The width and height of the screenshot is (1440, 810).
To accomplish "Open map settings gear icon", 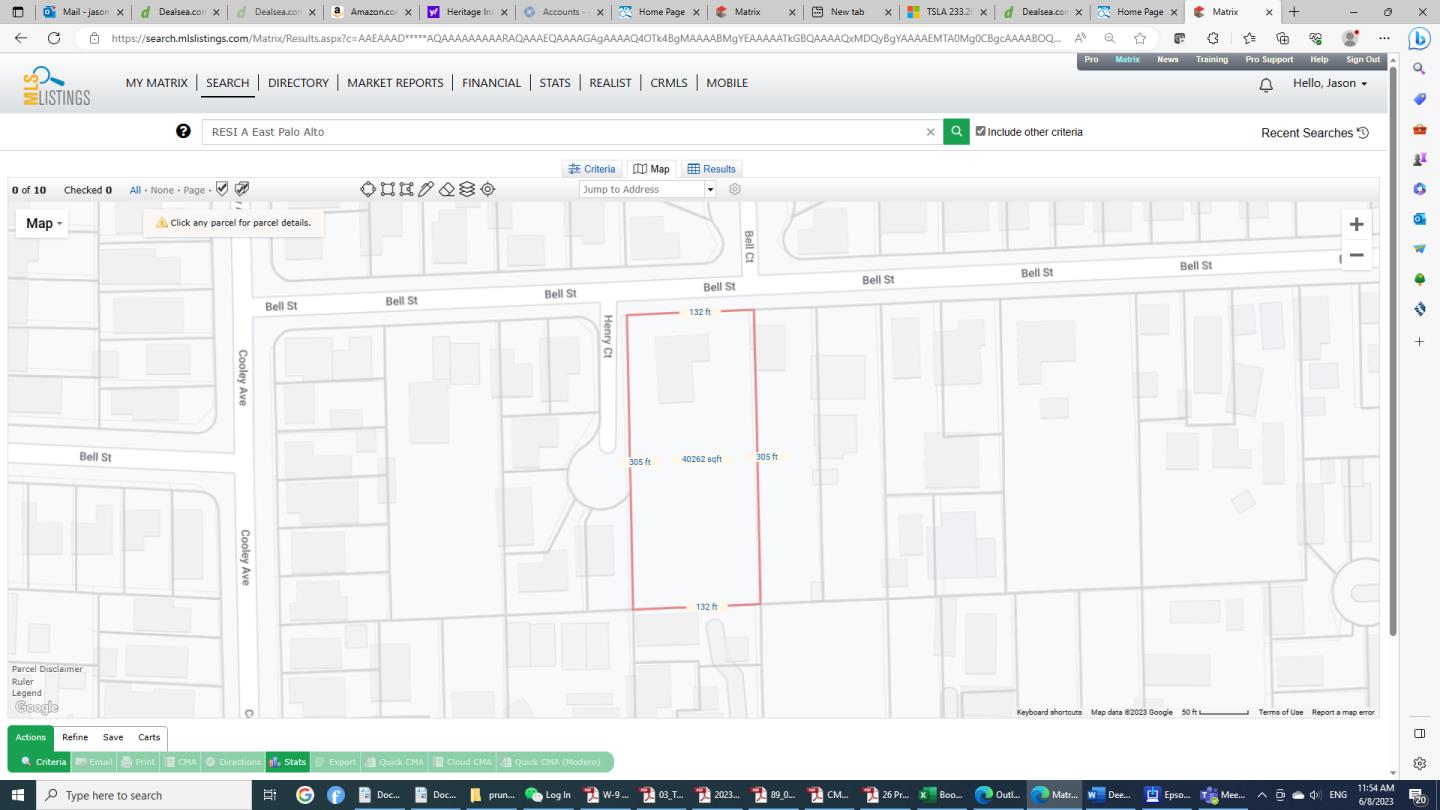I will 735,189.
